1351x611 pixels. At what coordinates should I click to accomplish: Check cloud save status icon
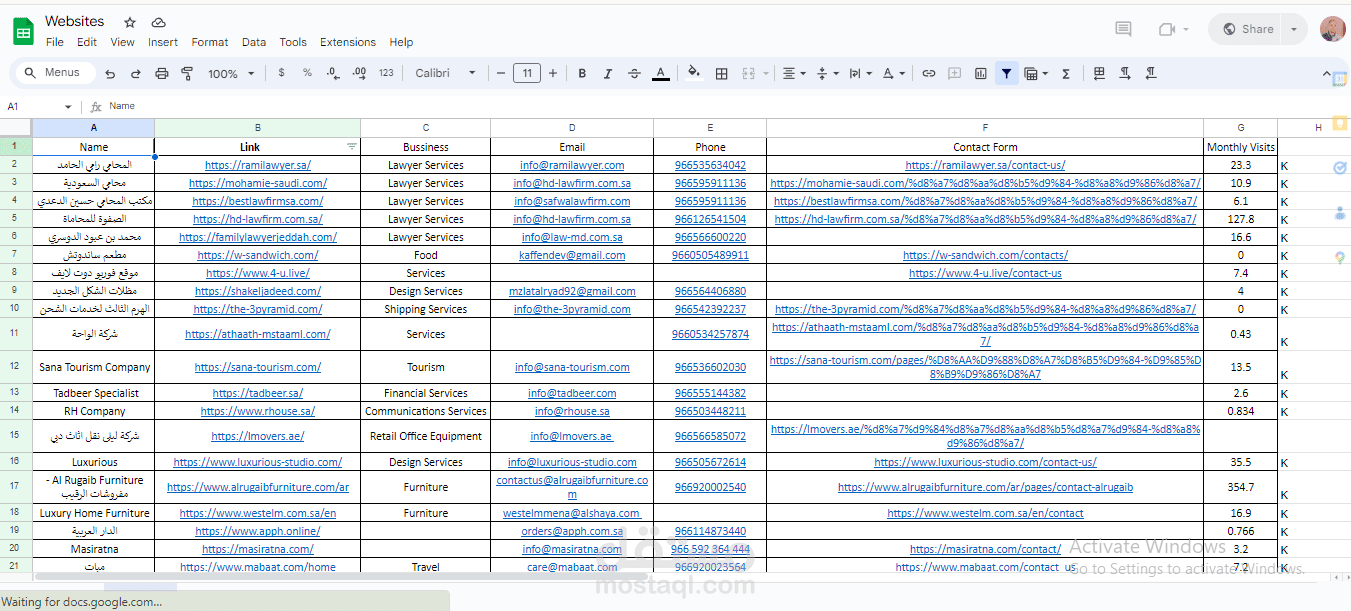pos(158,22)
